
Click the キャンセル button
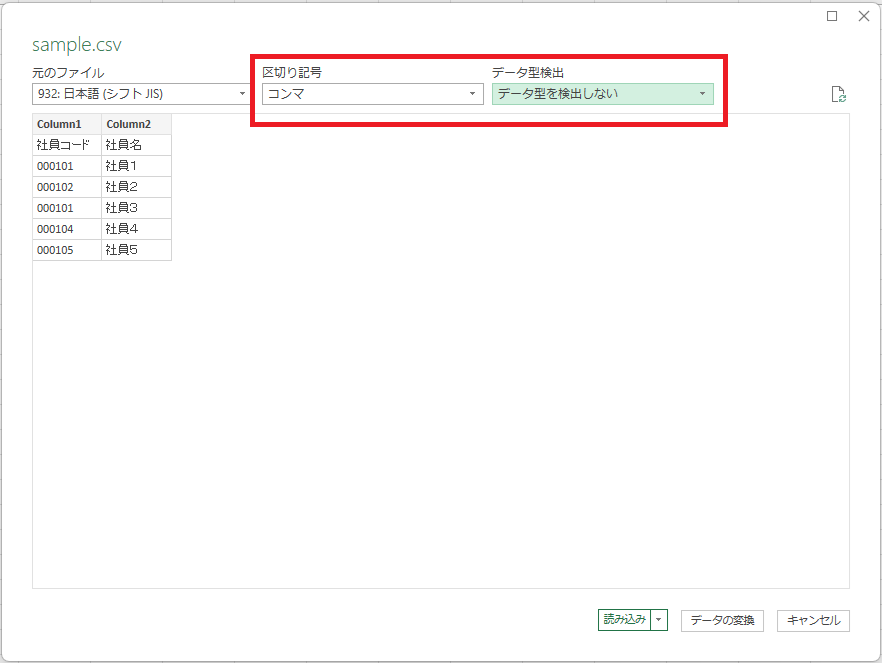(813, 620)
